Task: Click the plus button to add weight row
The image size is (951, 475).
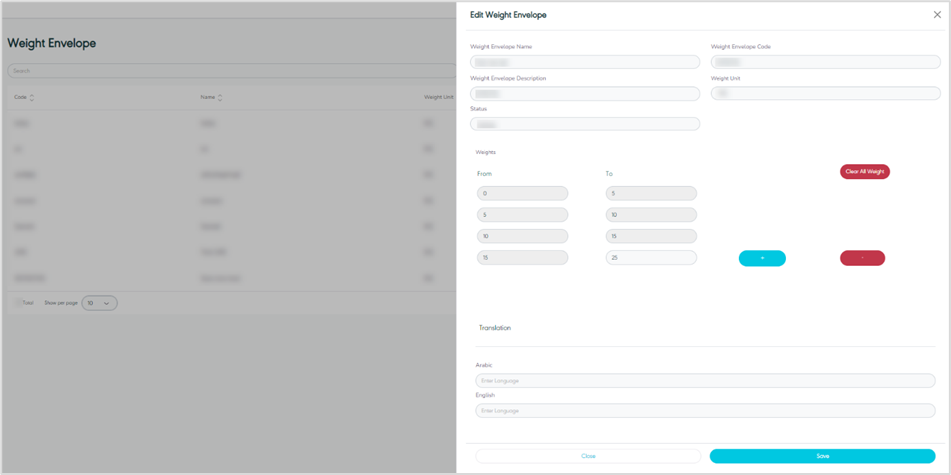Action: [x=762, y=258]
